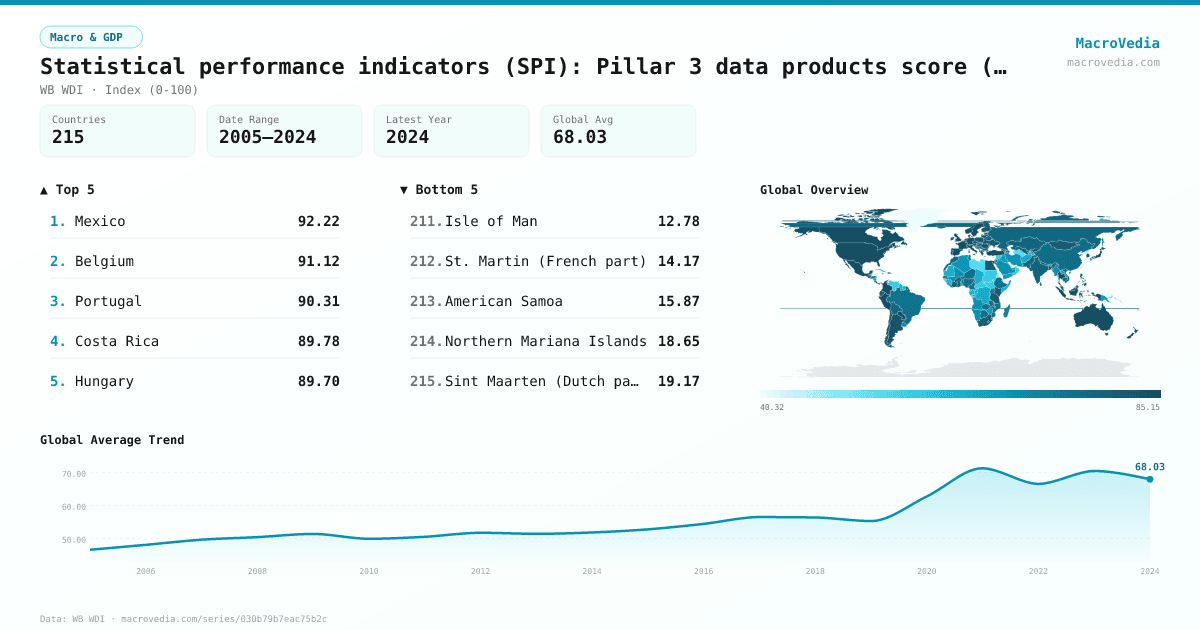Expand Sint Maarten's truncated name
Image resolution: width=1200 pixels, height=630 pixels.
point(545,381)
